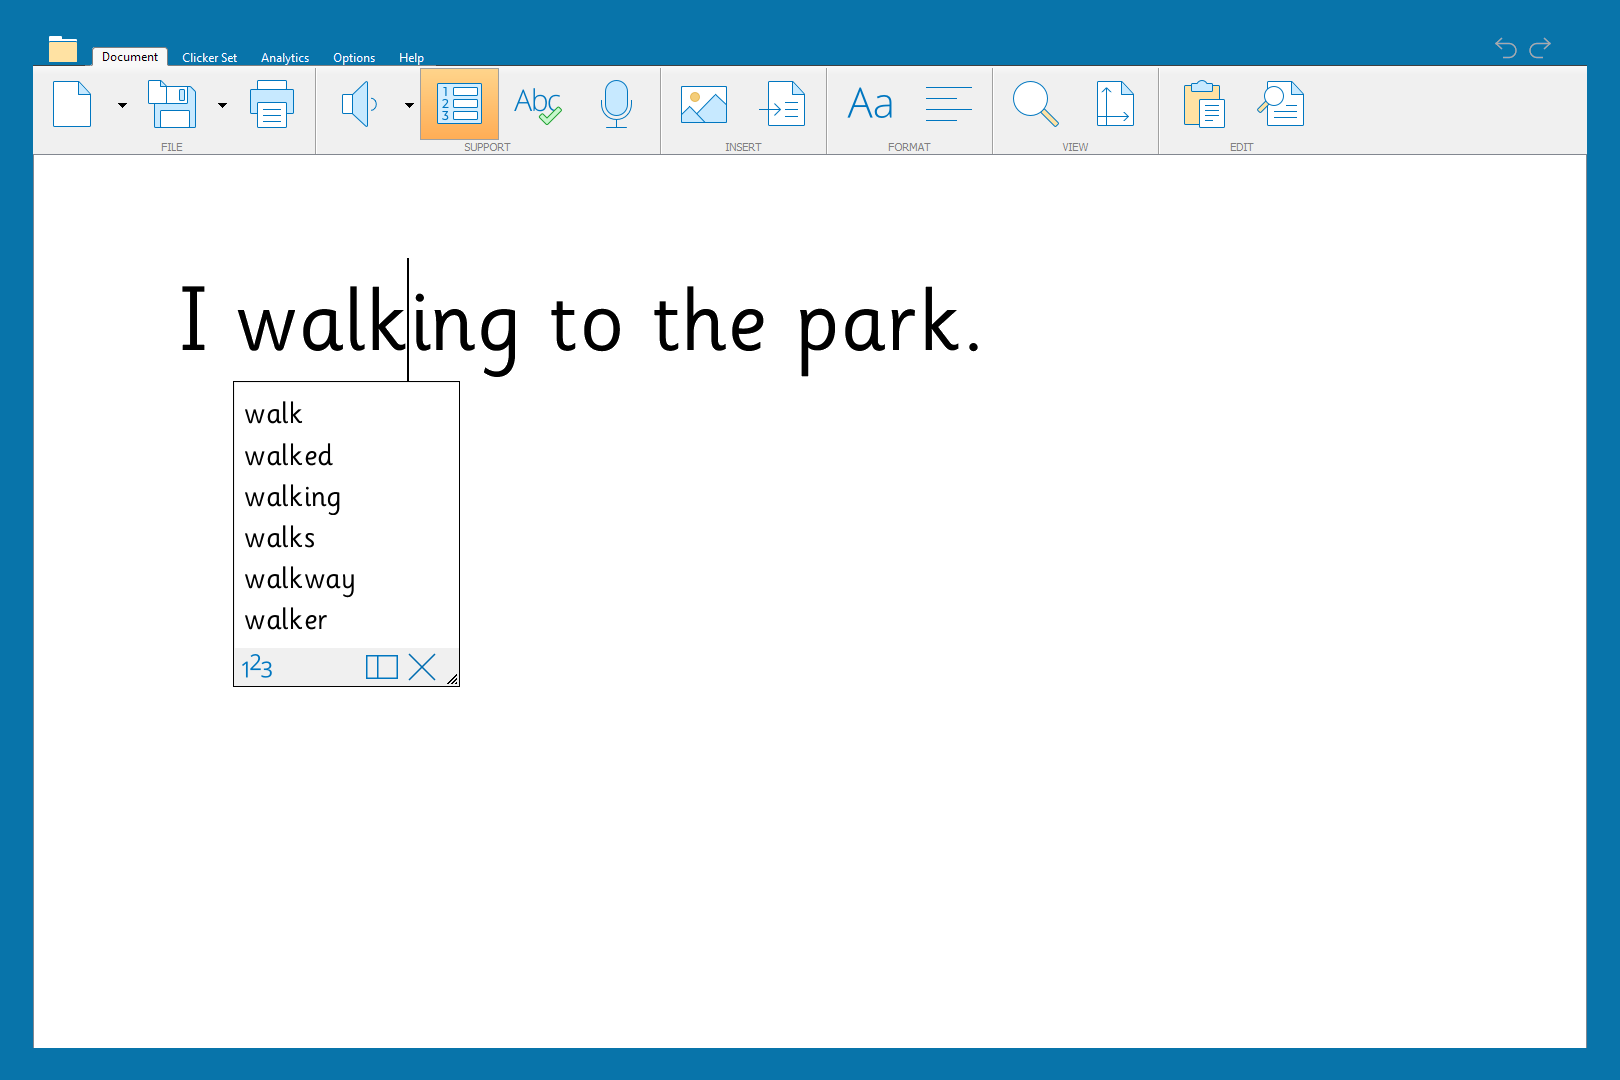
Task: Toggle predictor 123 number shortcuts
Action: 257,667
